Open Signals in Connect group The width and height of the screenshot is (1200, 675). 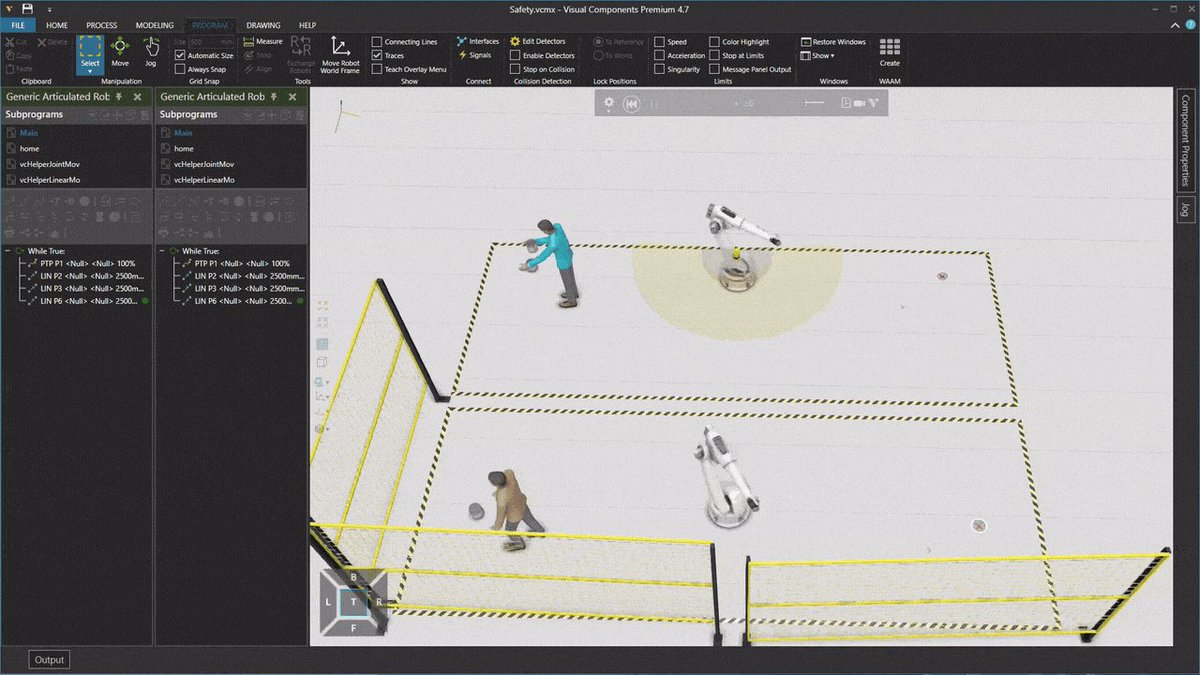tap(474, 56)
